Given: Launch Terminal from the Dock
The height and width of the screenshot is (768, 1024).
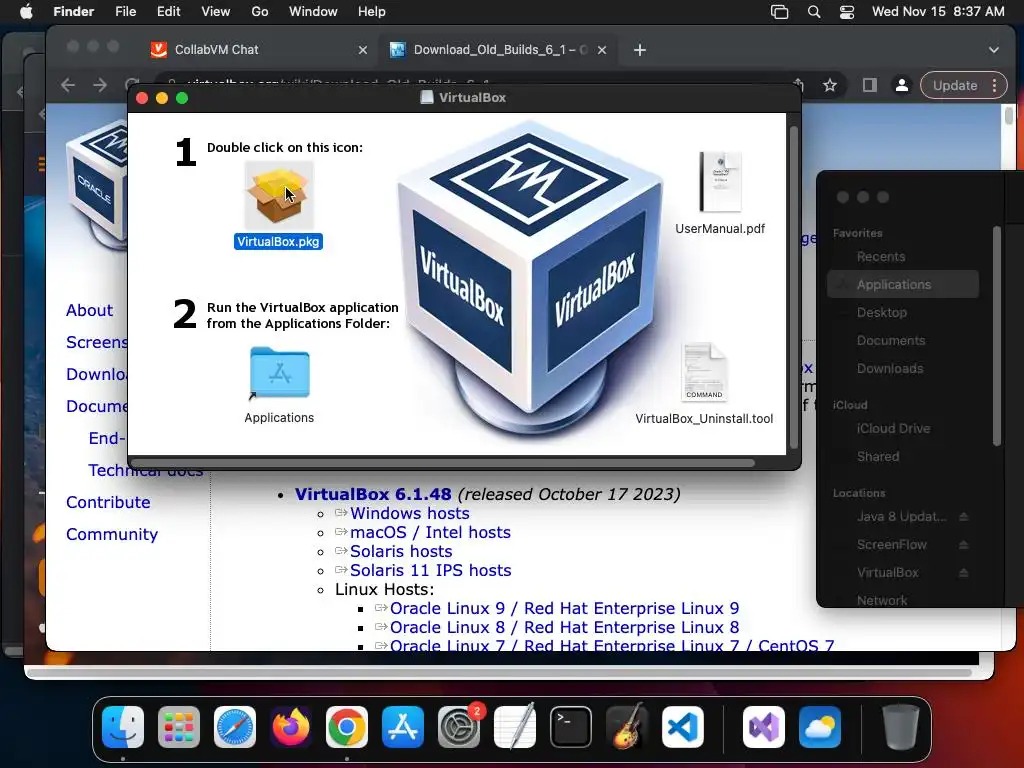Looking at the screenshot, I should tap(571, 727).
